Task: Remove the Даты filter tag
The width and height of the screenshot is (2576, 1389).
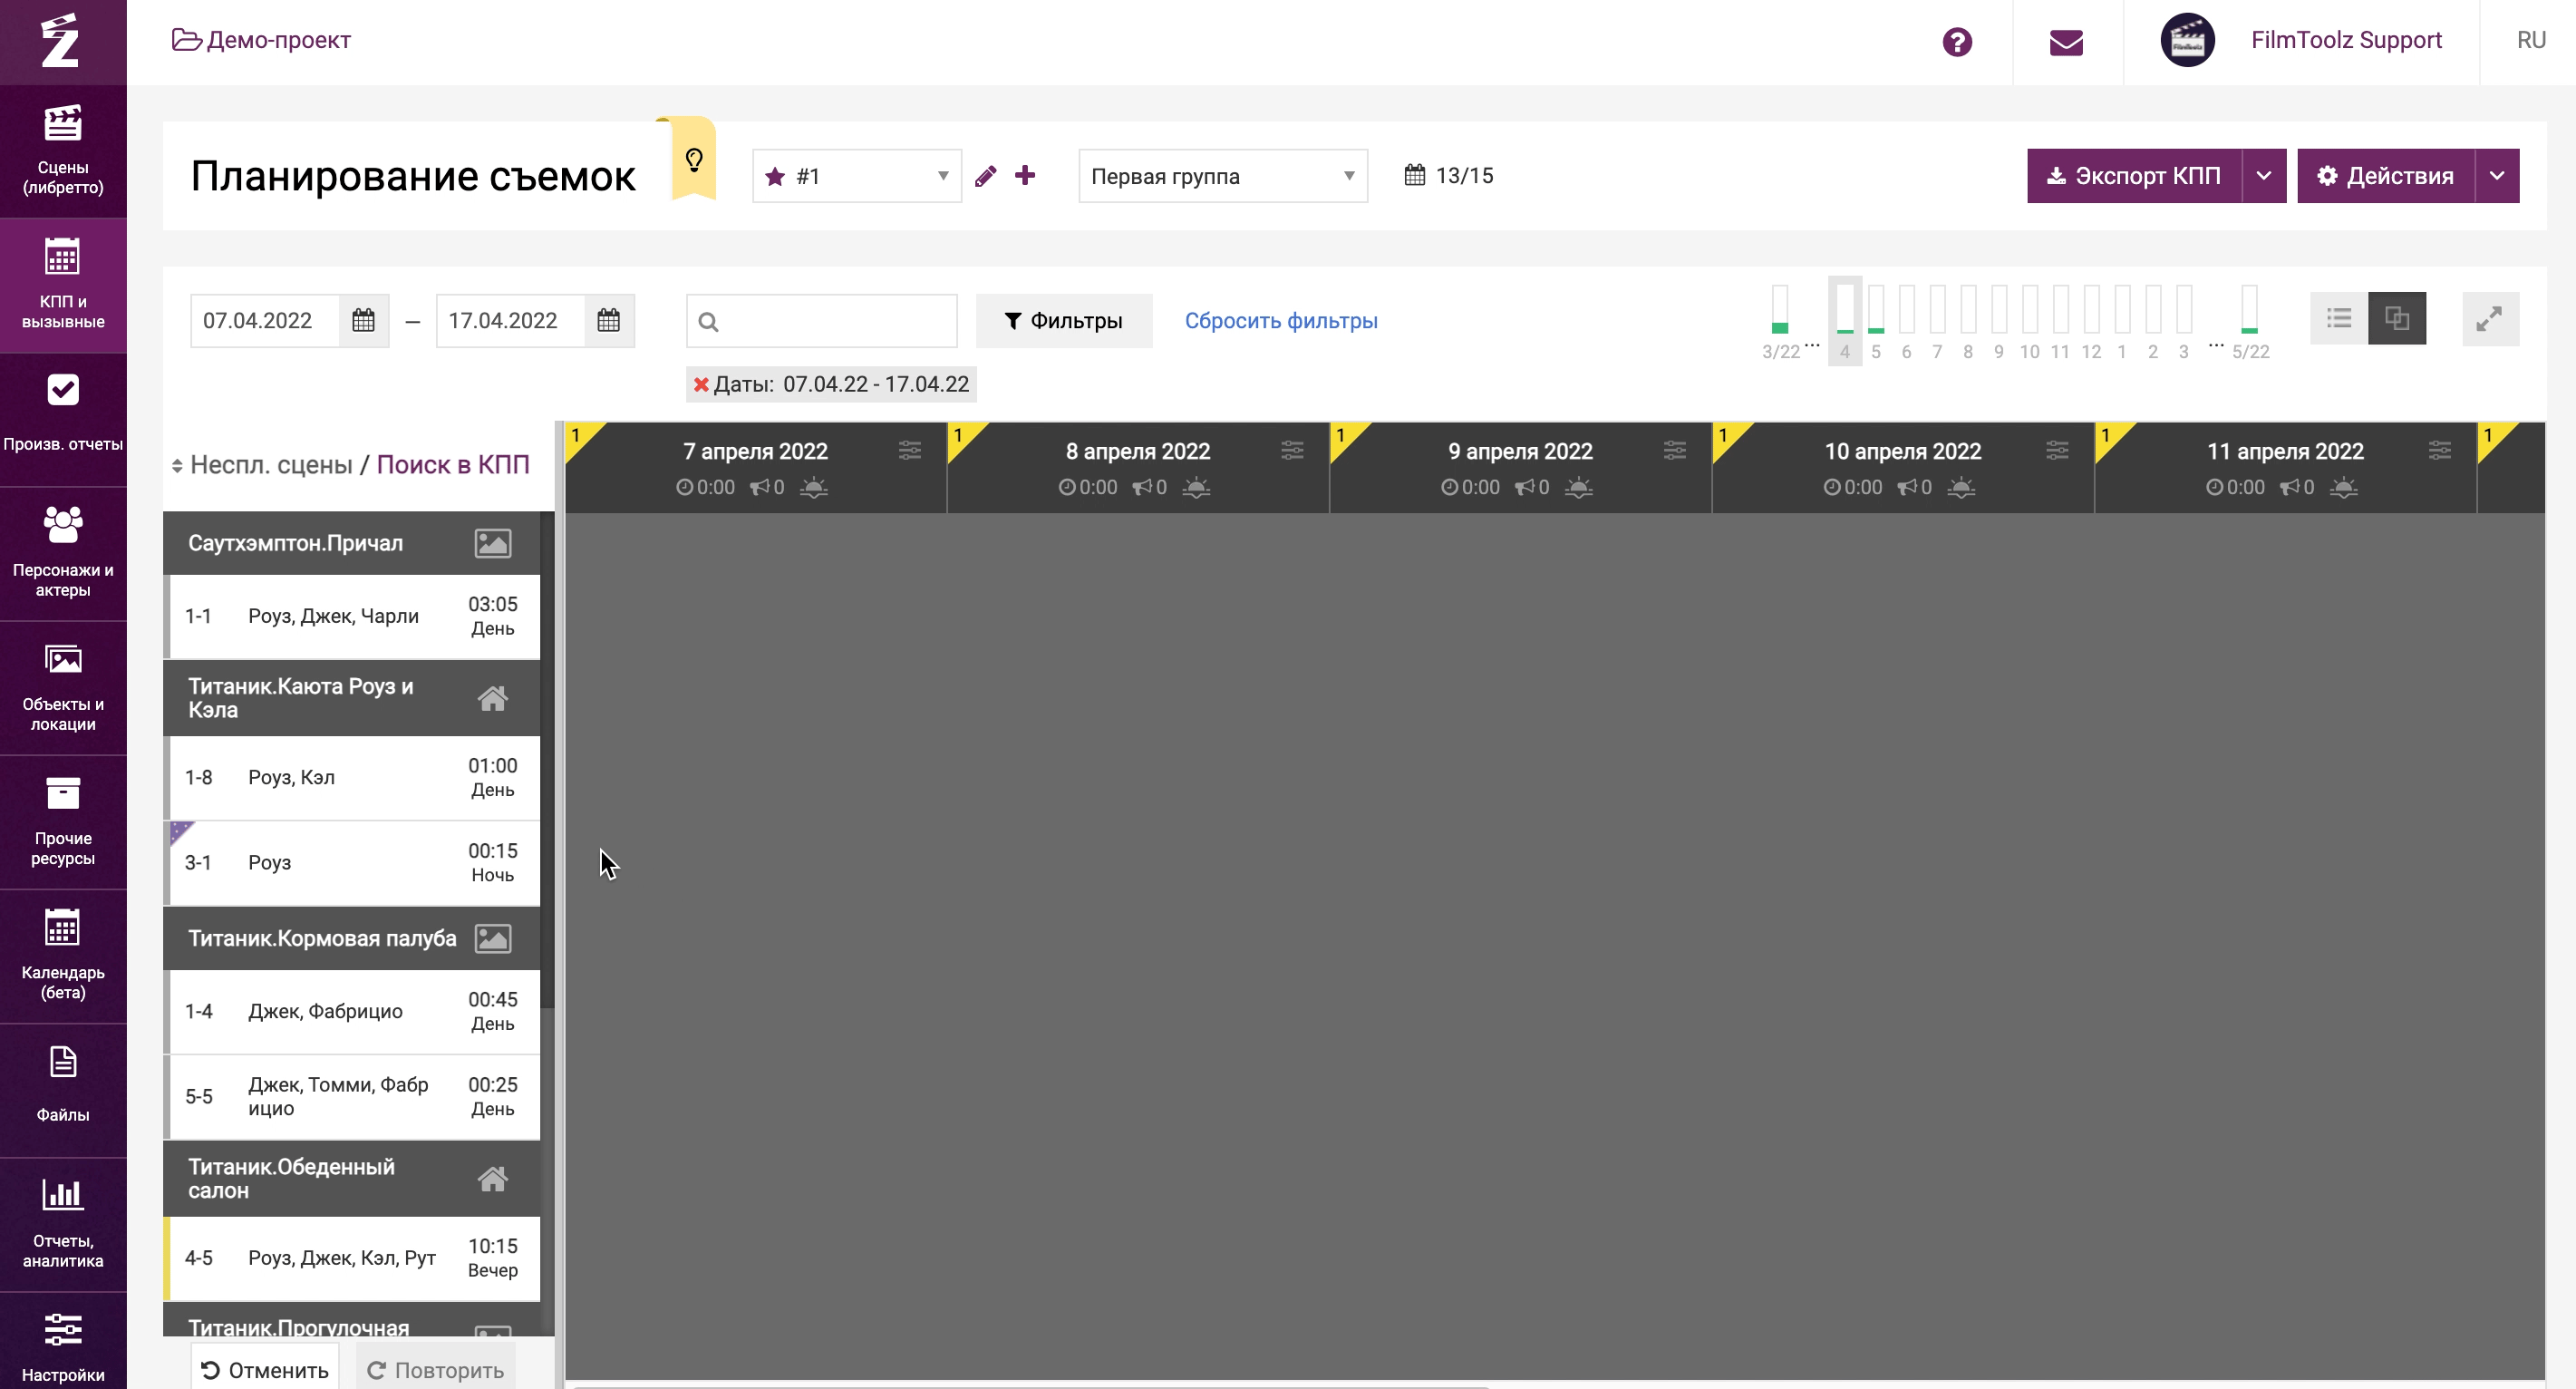Action: tap(701, 384)
